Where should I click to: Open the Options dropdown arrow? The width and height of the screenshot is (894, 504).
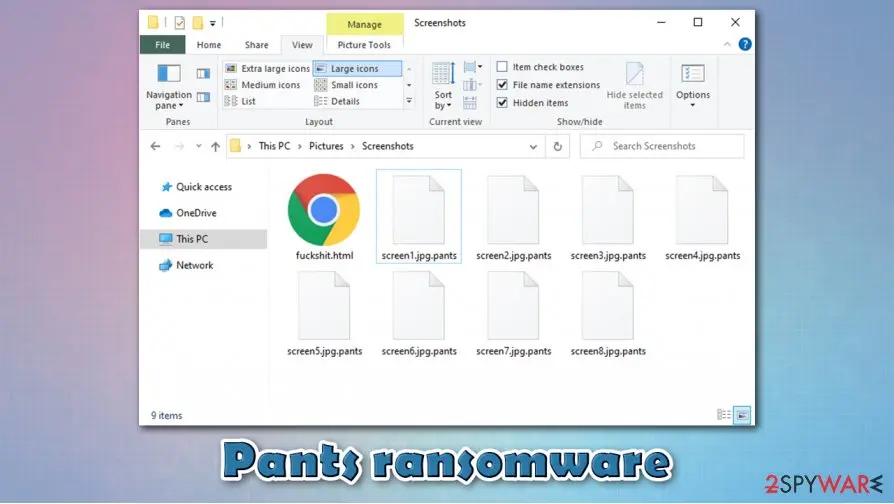point(693,105)
